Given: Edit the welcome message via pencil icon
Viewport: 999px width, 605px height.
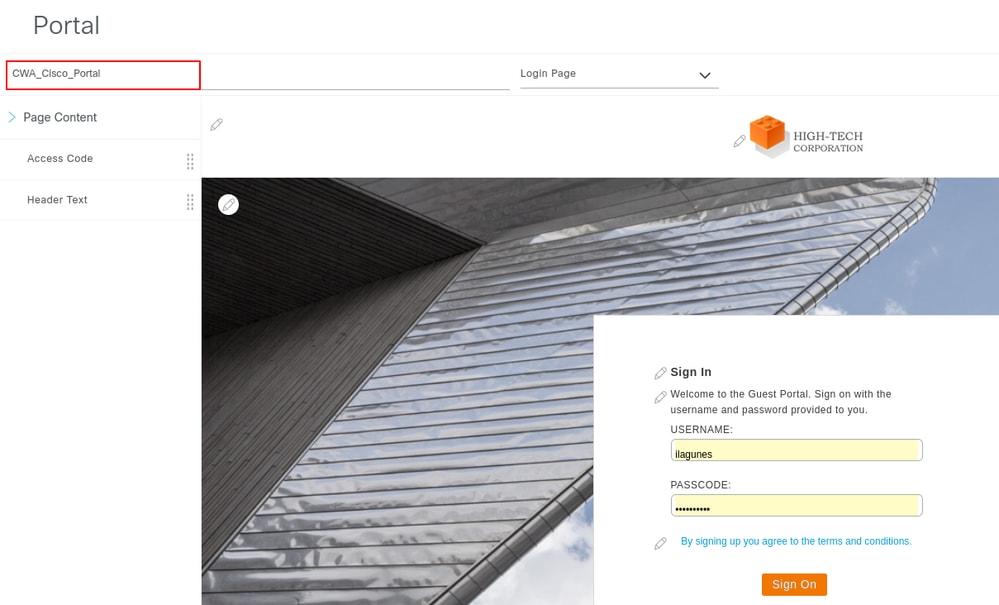Looking at the screenshot, I should pos(660,397).
